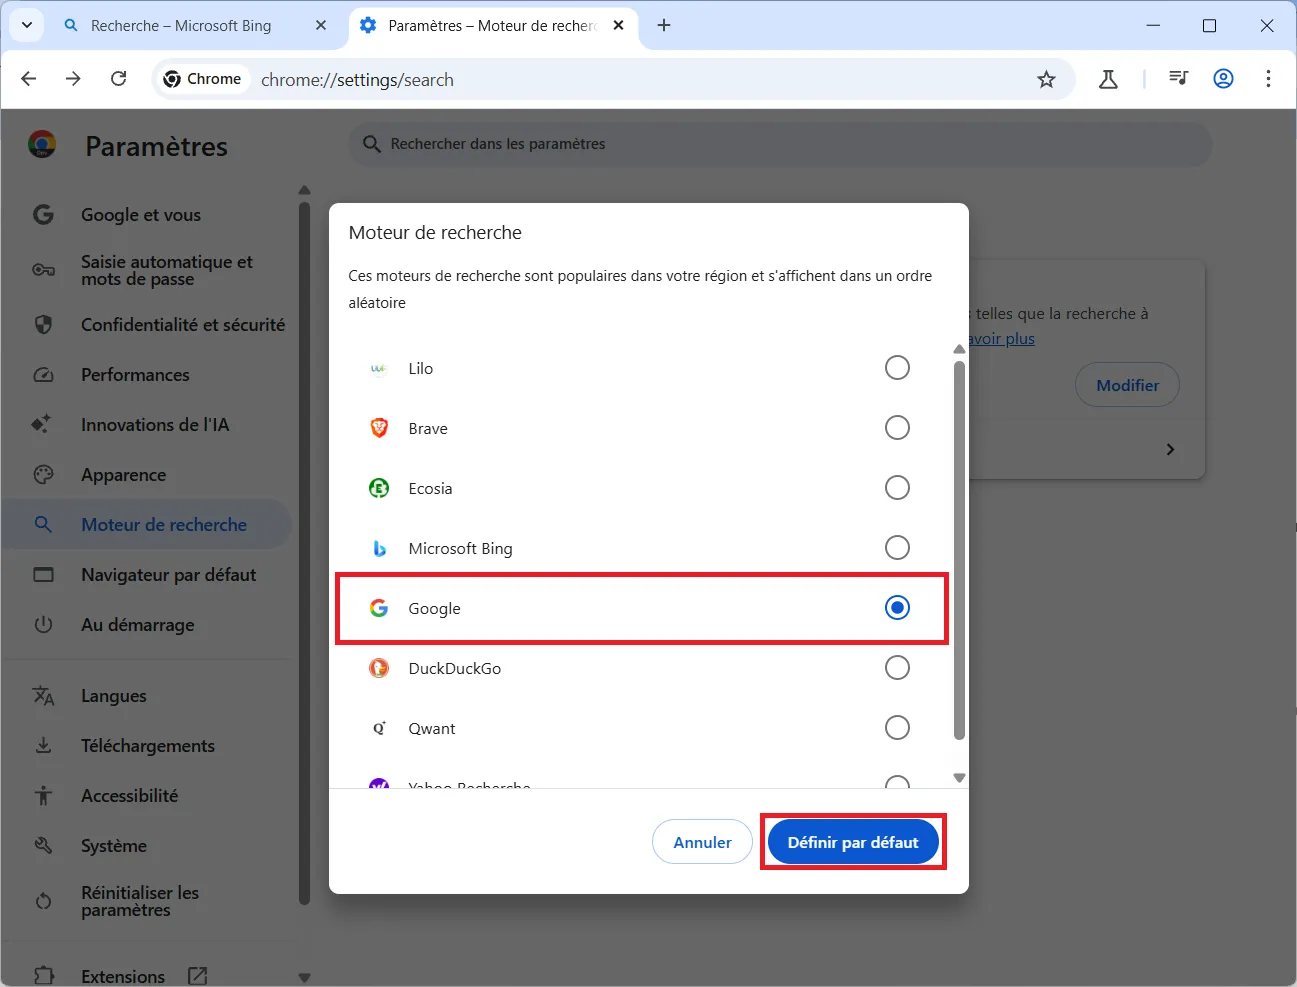
Task: Click the dialog list scrollbar thumb
Action: [x=959, y=550]
